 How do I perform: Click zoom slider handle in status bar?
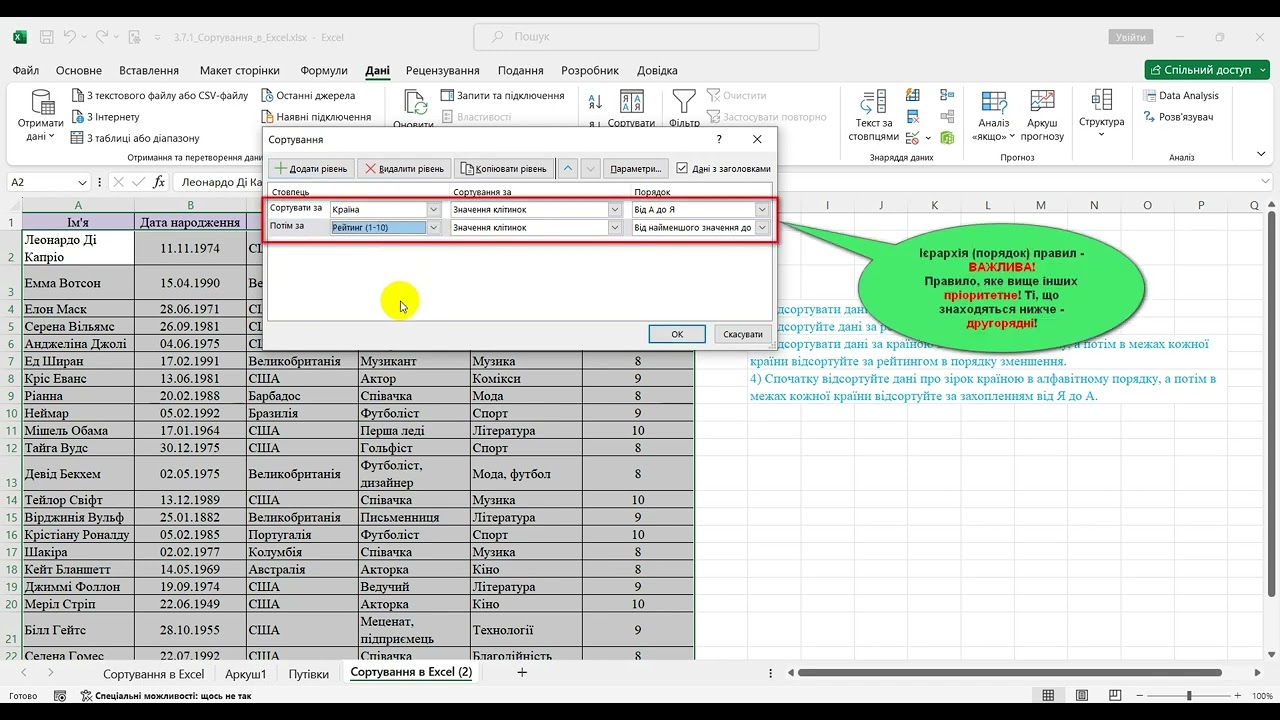point(1189,695)
